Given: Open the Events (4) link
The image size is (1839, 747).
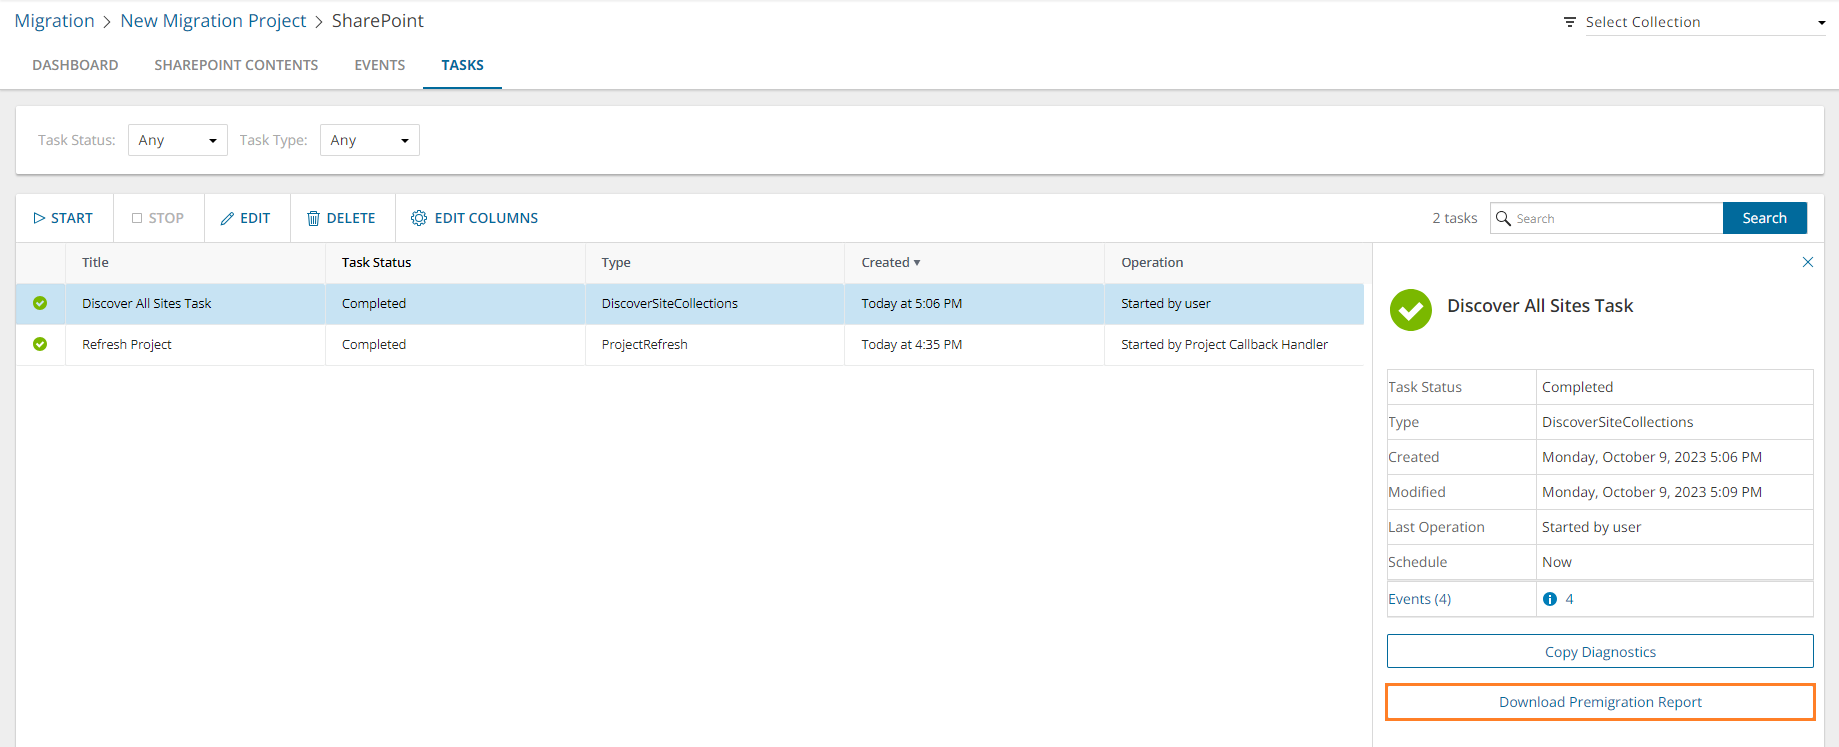Looking at the screenshot, I should click(1419, 599).
